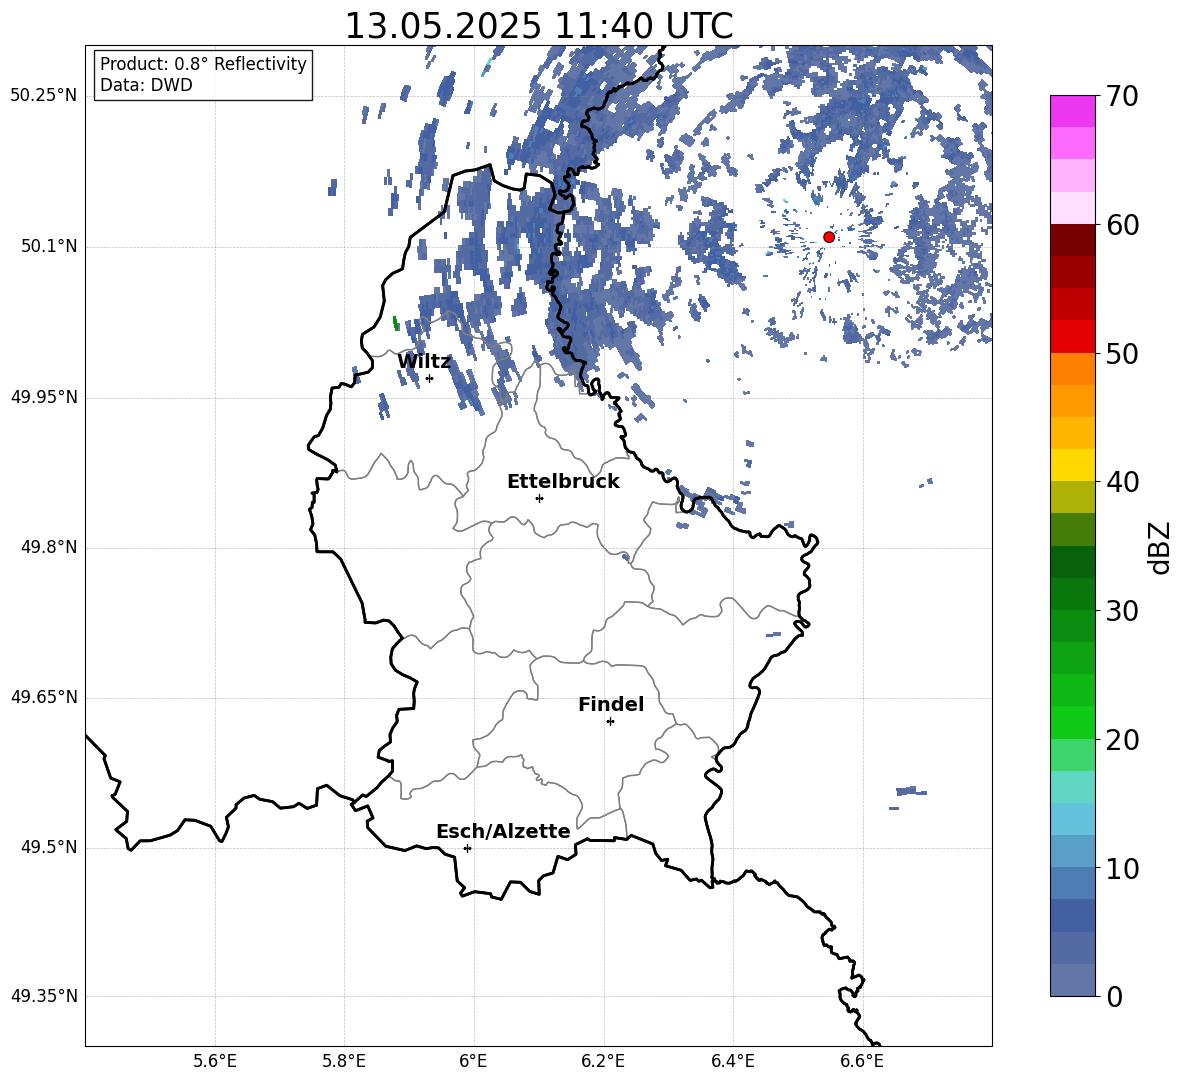The image size is (1184, 1081).
Task: Click the 'Wiltz' city label
Action: coord(424,361)
